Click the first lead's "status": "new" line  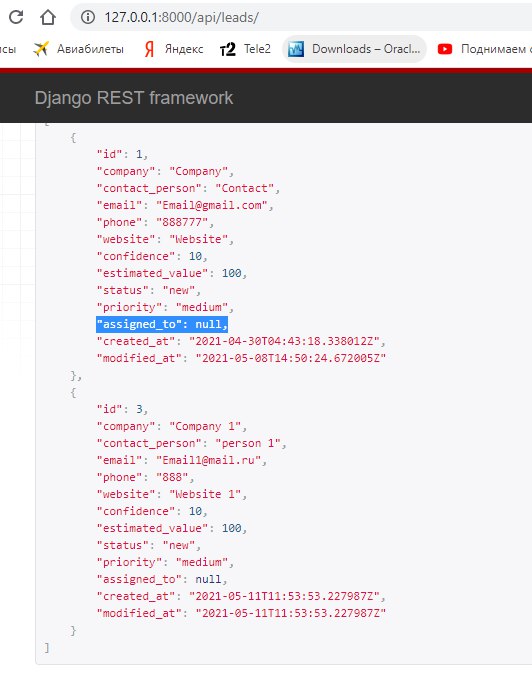pyautogui.click(x=149, y=290)
